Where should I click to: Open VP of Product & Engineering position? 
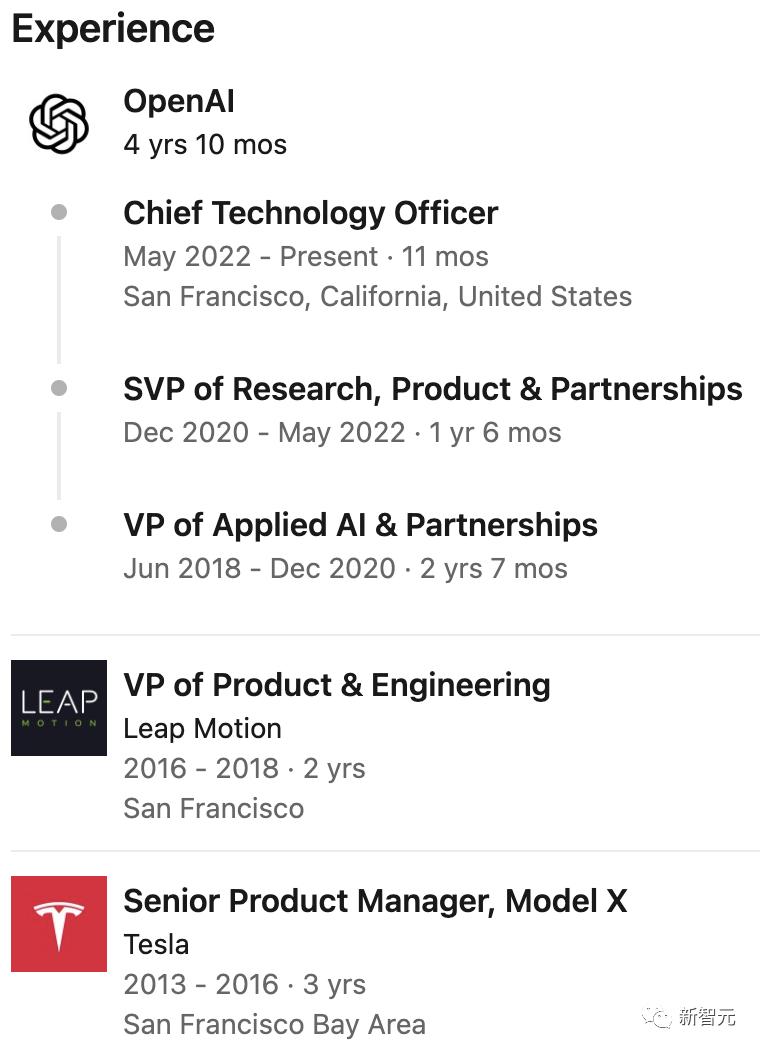click(x=336, y=685)
